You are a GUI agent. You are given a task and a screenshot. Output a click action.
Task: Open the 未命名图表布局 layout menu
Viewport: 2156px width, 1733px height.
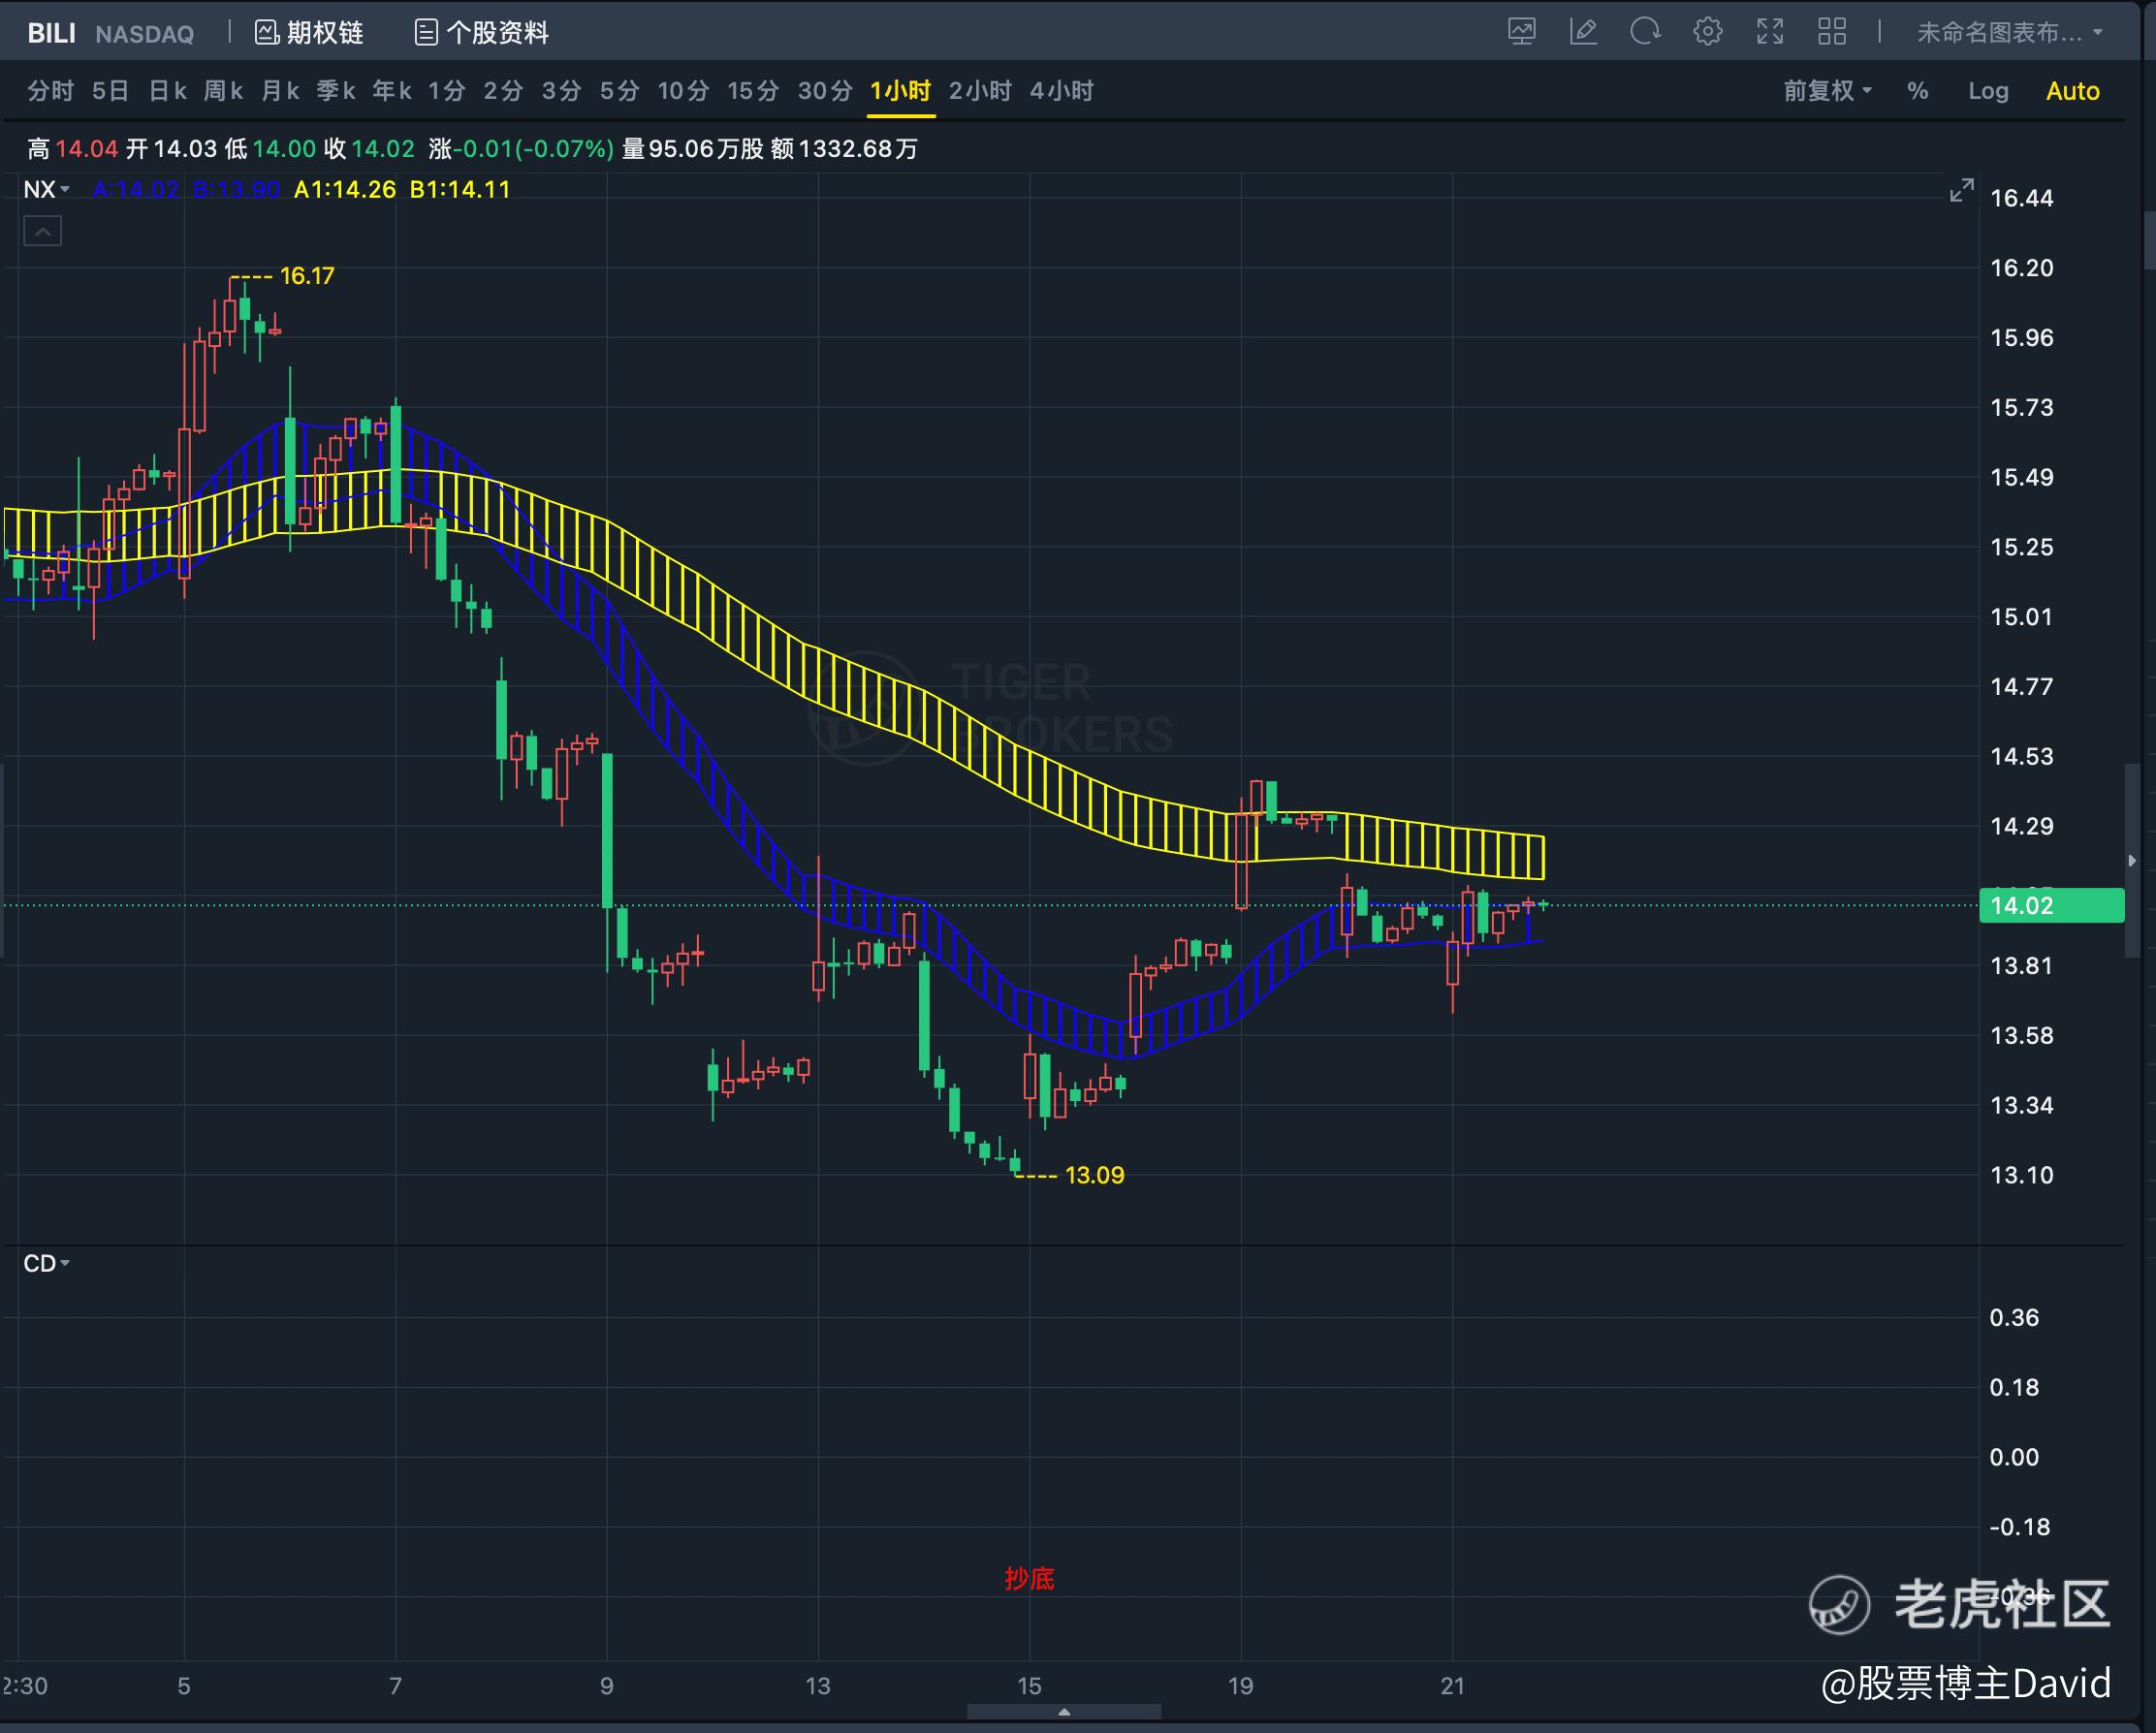[x=2010, y=33]
